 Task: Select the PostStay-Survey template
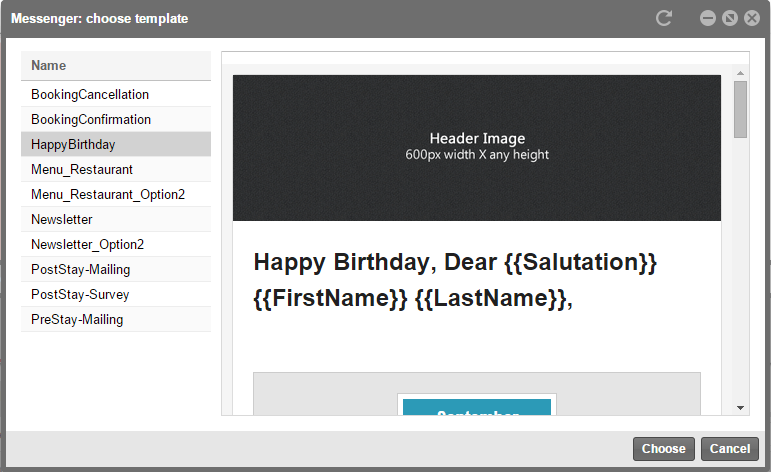(80, 294)
